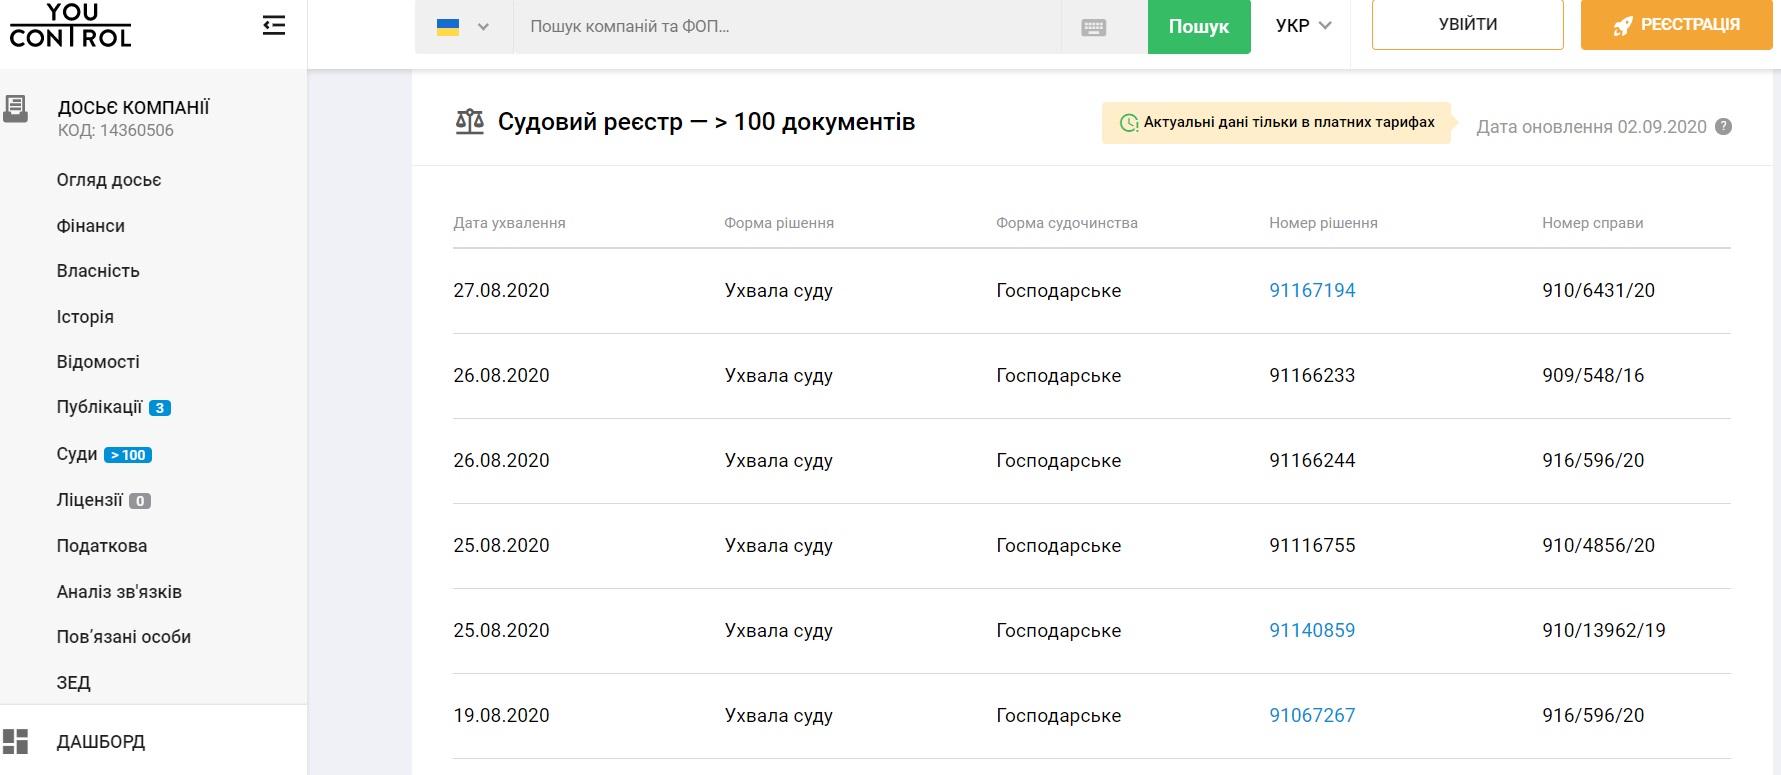Open the Фінанси sidebar section

tap(91, 226)
